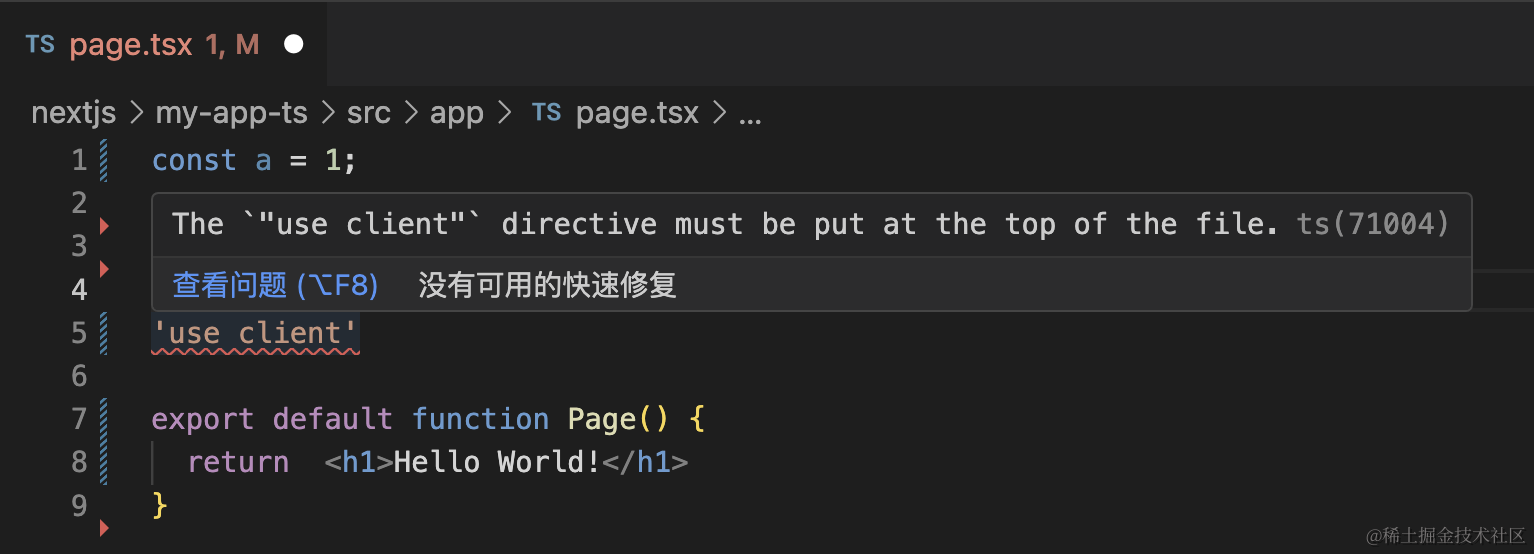This screenshot has width=1534, height=554.
Task: Click the underlined 'use client' directive
Action: point(255,334)
